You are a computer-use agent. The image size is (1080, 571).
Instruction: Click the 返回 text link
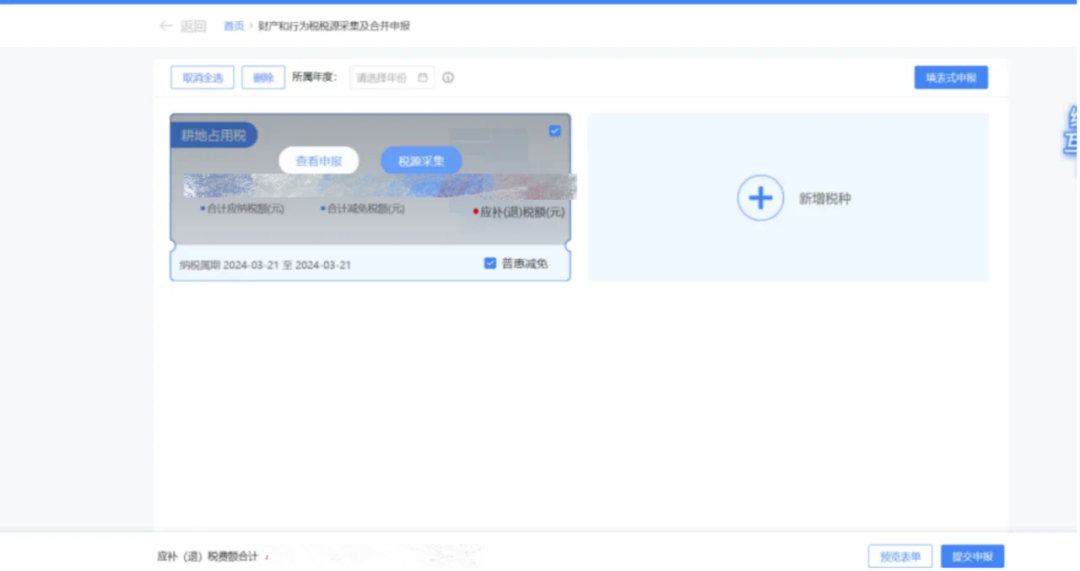[x=193, y=26]
